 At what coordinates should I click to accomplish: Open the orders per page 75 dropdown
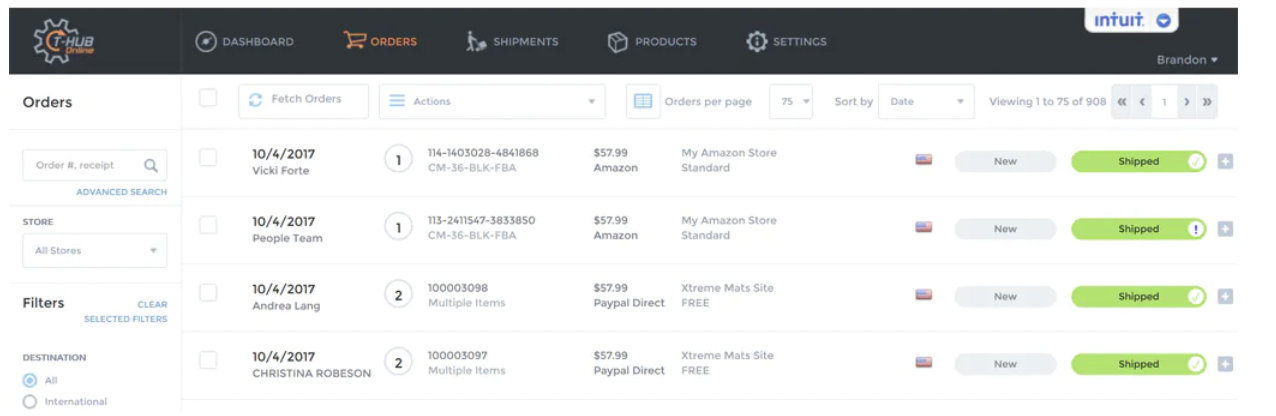tap(791, 101)
